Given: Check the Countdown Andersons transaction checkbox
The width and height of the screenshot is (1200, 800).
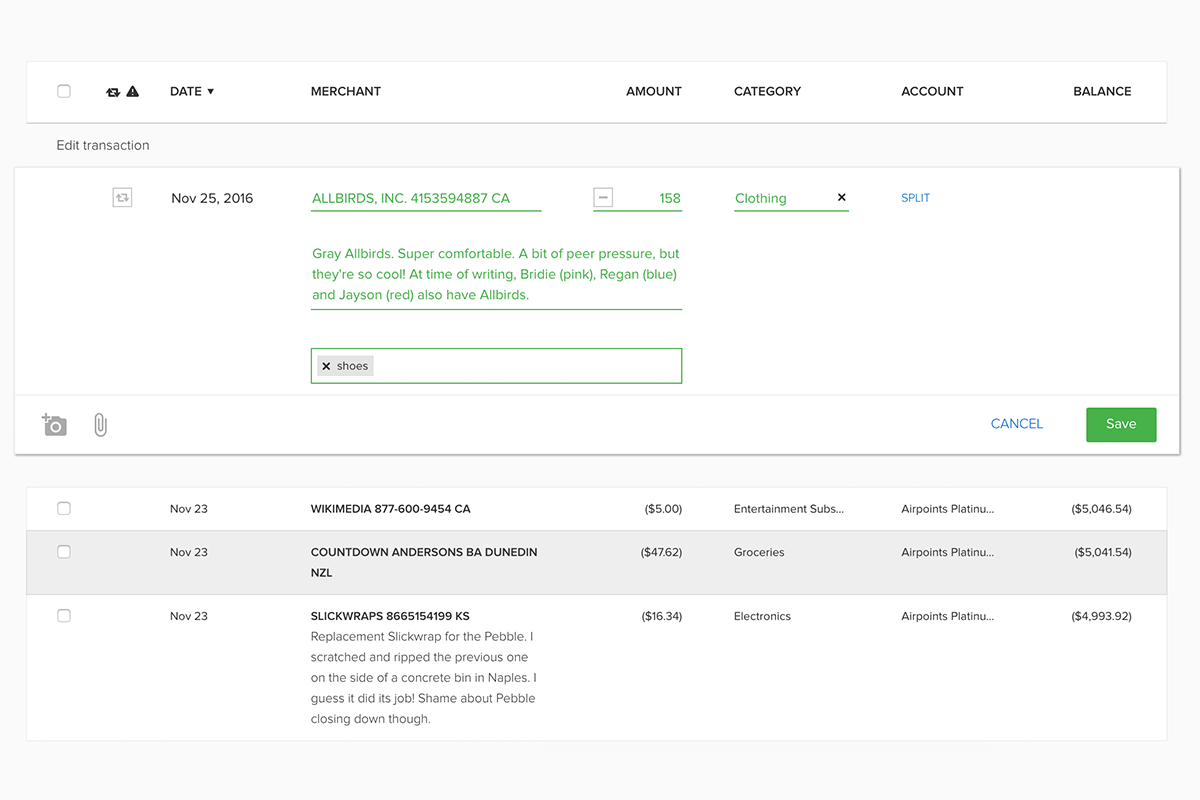Looking at the screenshot, I should click(64, 552).
